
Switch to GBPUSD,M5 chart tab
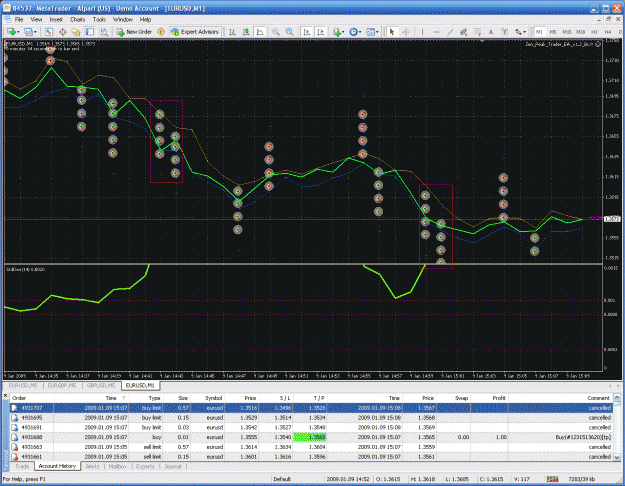point(101,386)
